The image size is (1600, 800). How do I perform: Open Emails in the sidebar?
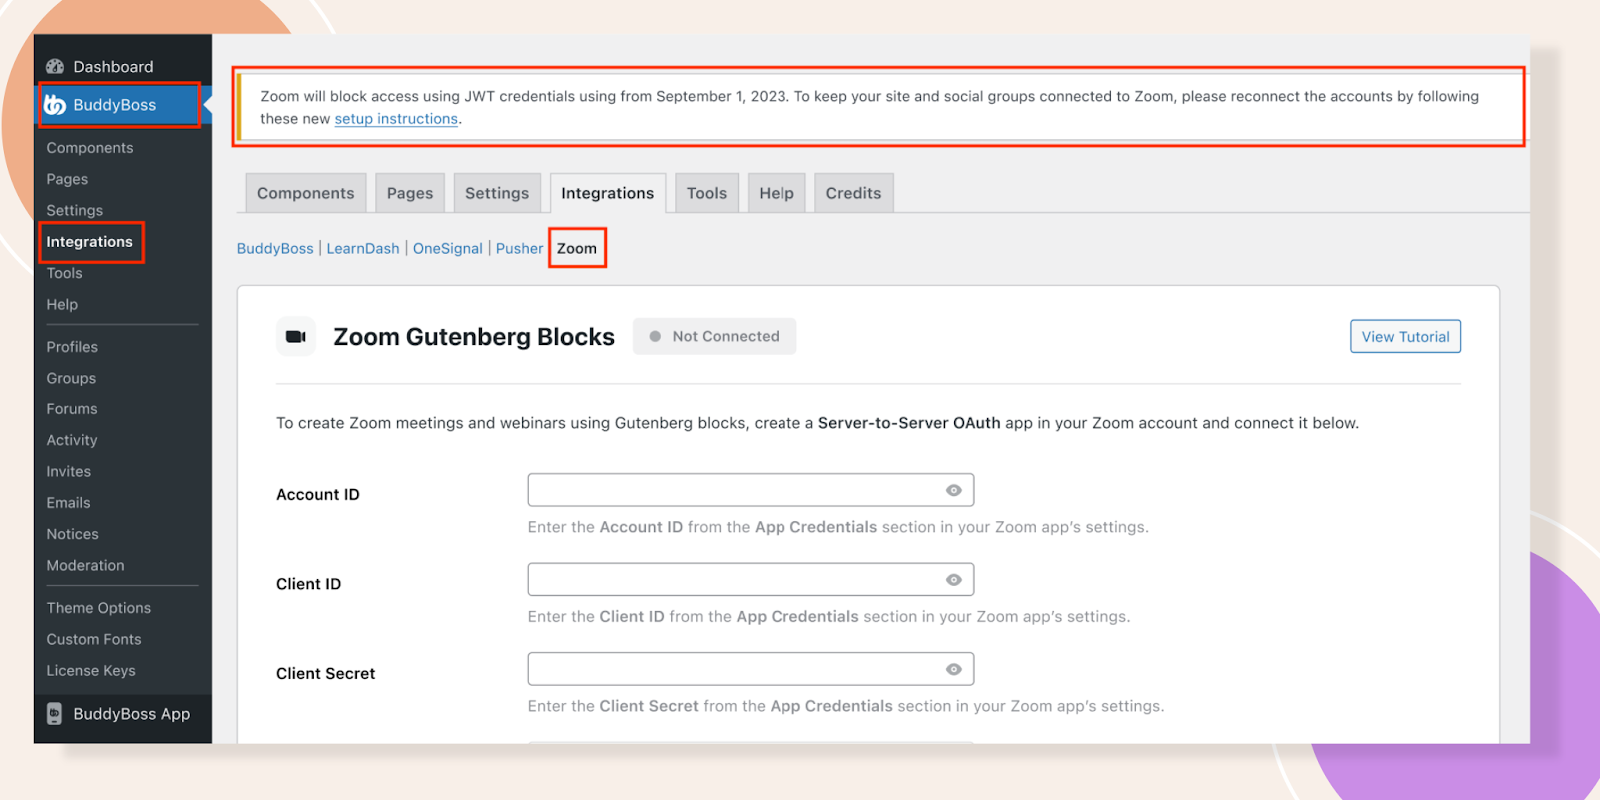[68, 503]
